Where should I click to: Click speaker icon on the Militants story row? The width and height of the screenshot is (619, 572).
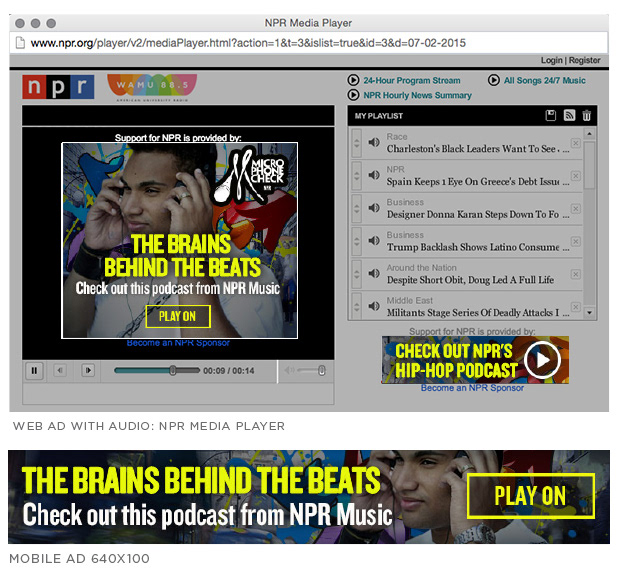pyautogui.click(x=374, y=306)
